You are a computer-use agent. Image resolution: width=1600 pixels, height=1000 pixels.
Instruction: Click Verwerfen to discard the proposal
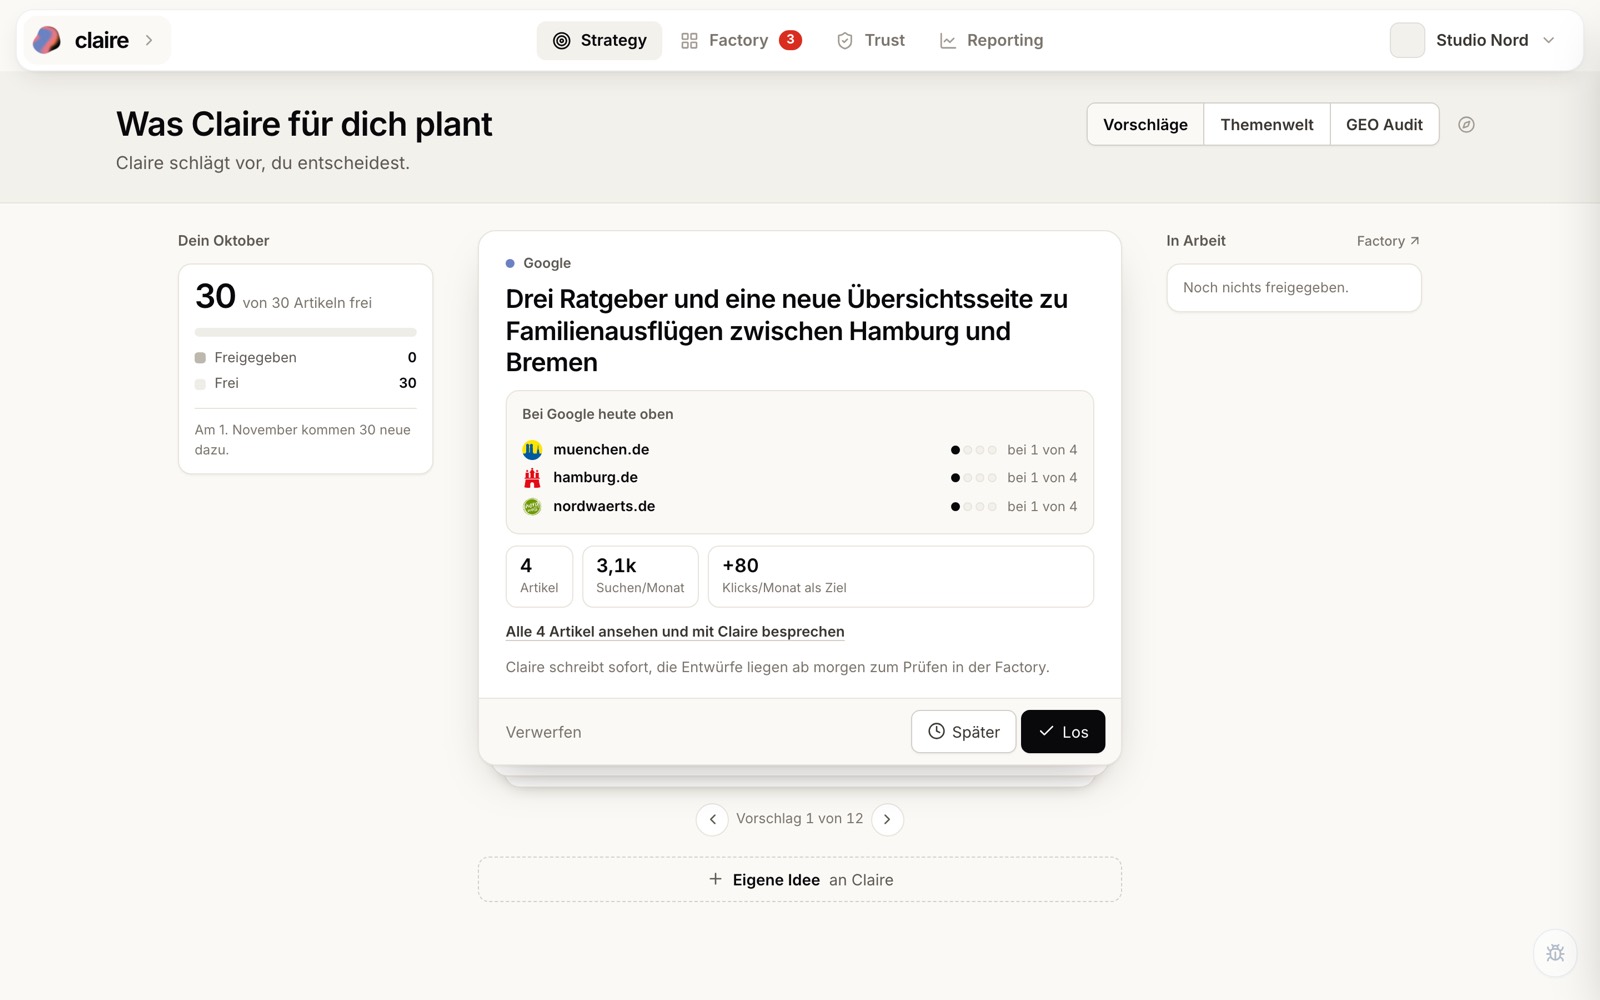tap(543, 732)
